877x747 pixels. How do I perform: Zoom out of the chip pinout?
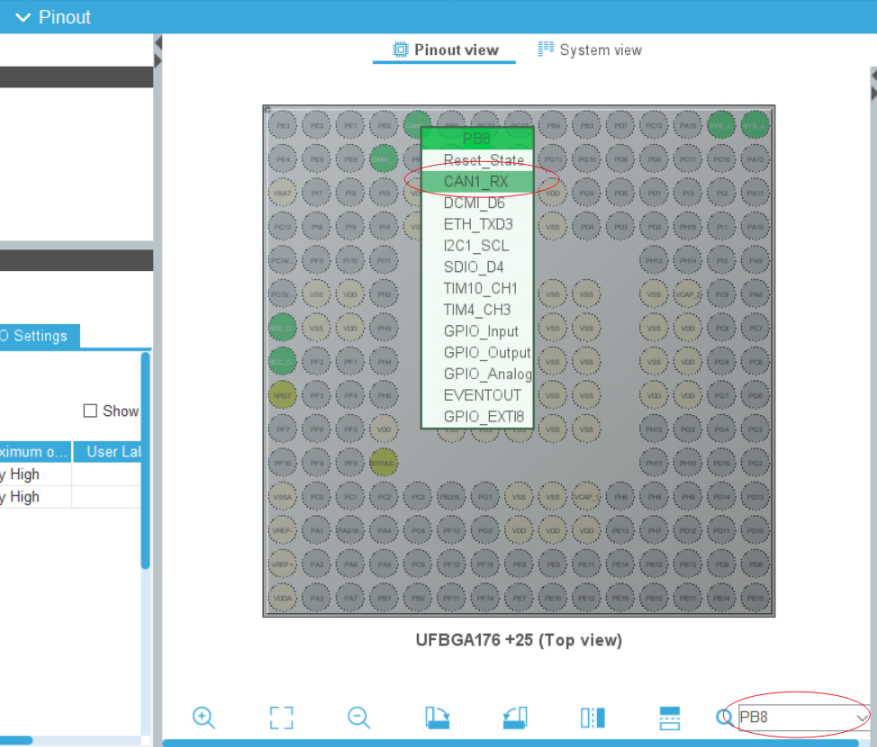(x=359, y=717)
